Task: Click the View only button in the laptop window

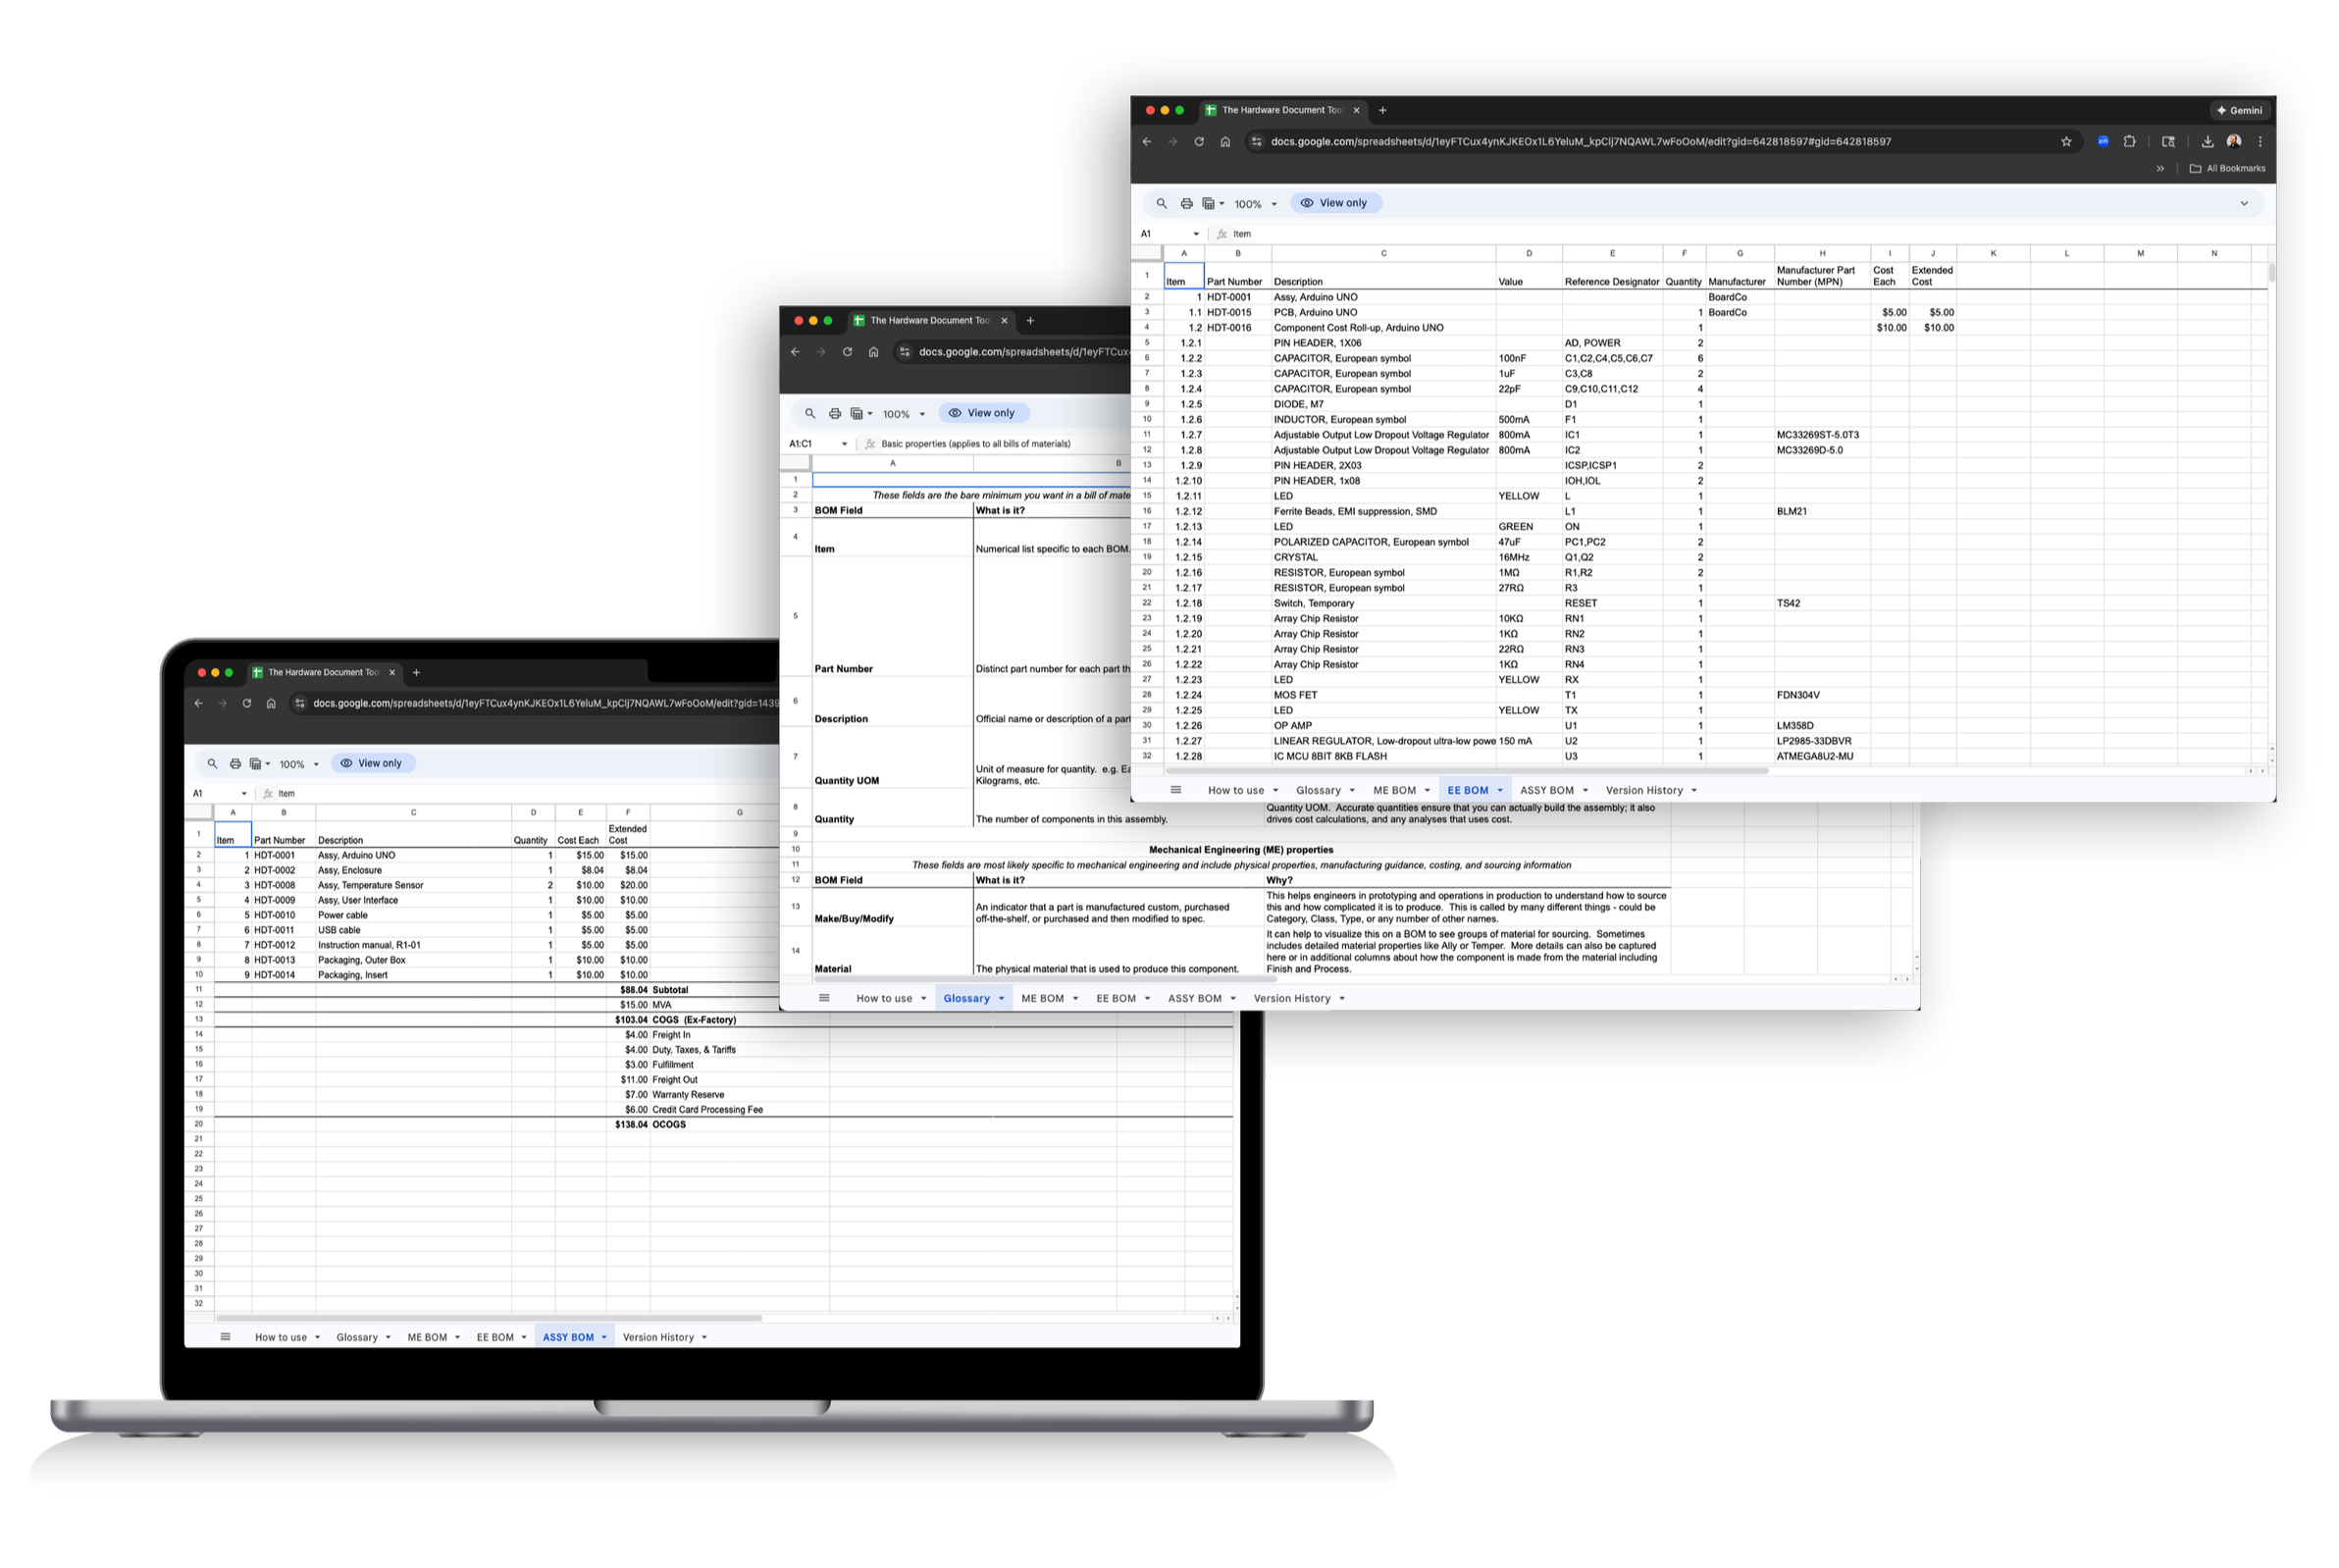Action: pos(373,763)
